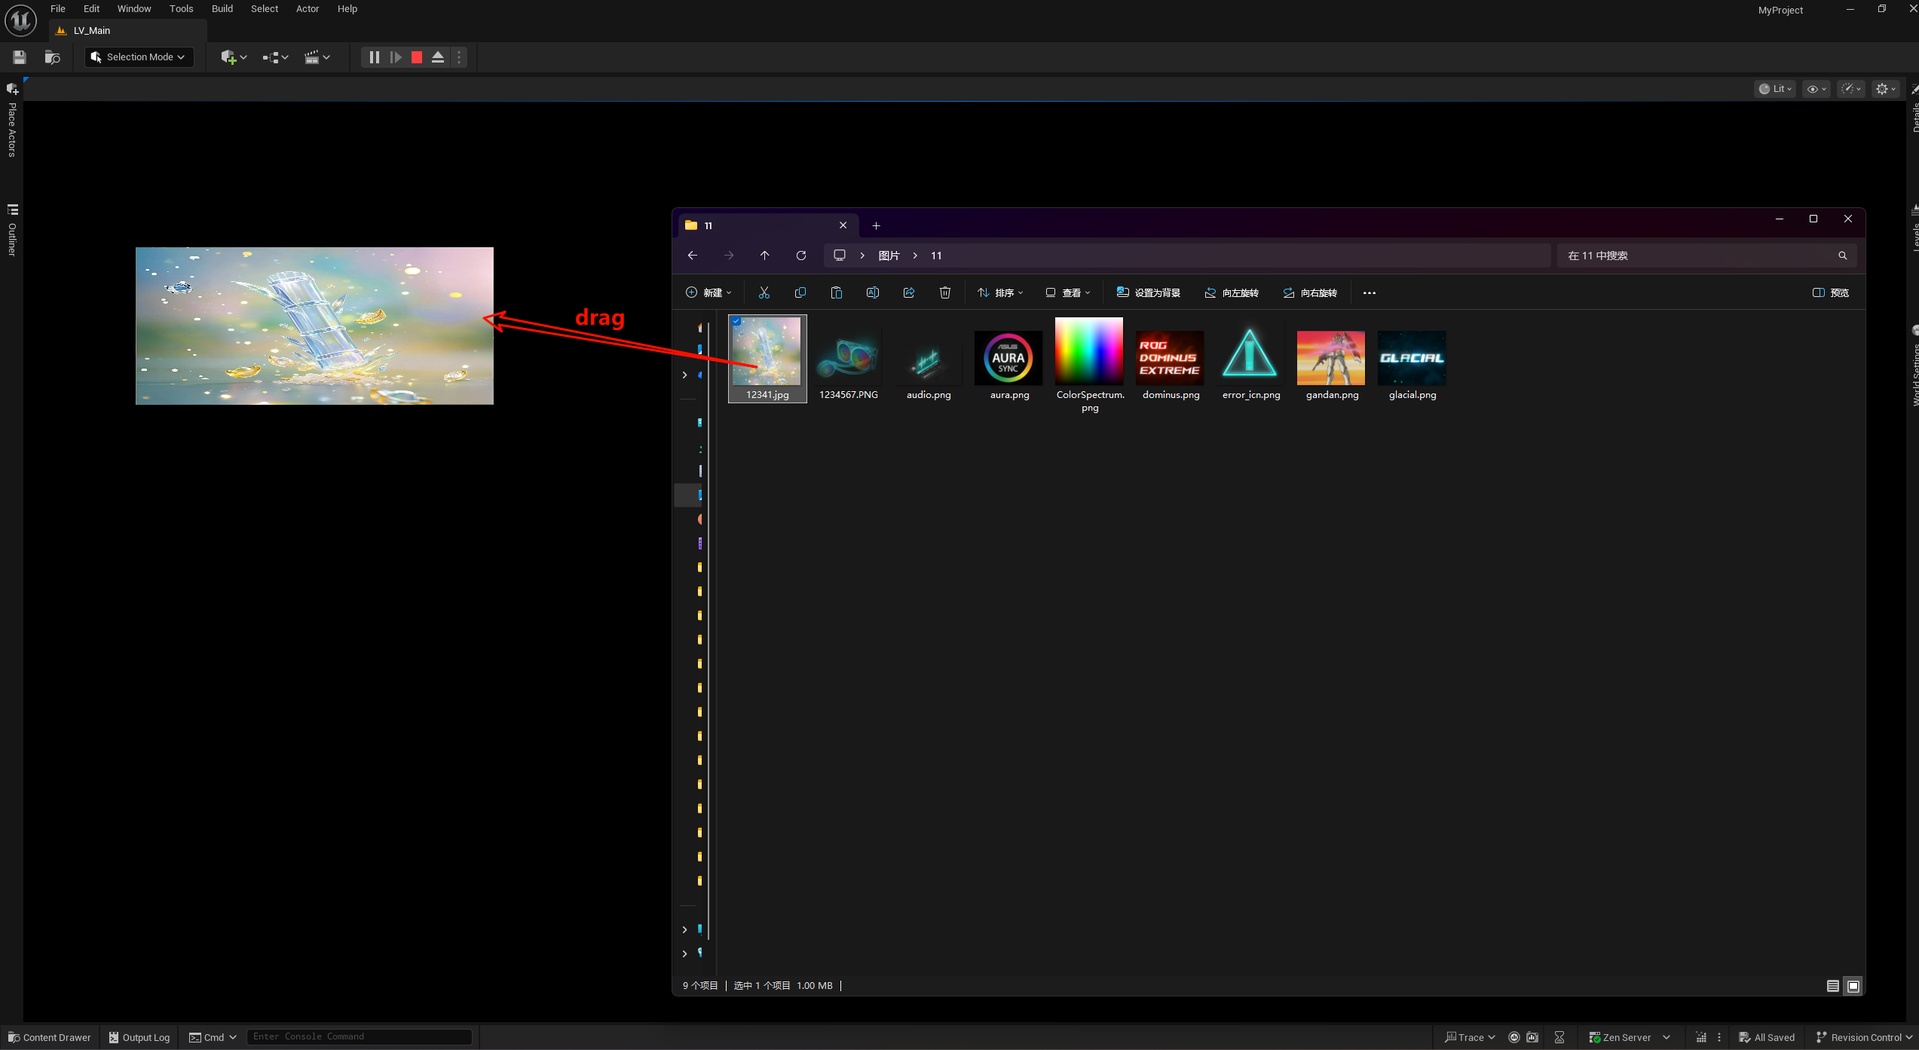Click the Rename icon in Explorer
The width and height of the screenshot is (1919, 1050).
pos(872,293)
